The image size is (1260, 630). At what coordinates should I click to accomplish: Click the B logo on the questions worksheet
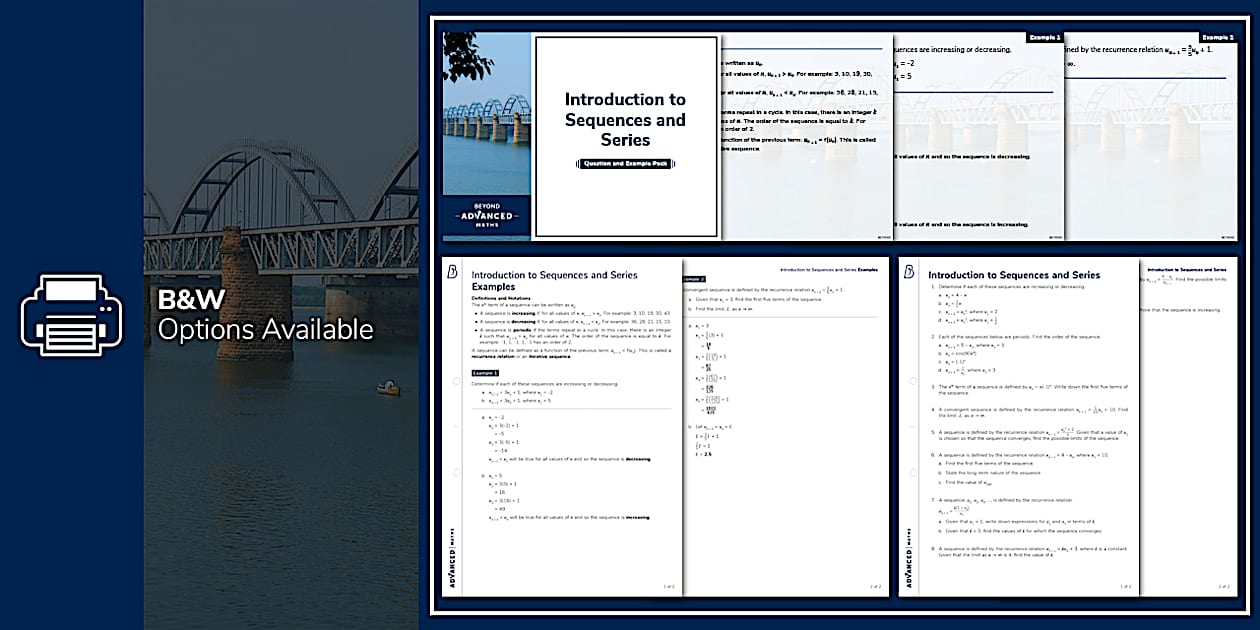910,271
